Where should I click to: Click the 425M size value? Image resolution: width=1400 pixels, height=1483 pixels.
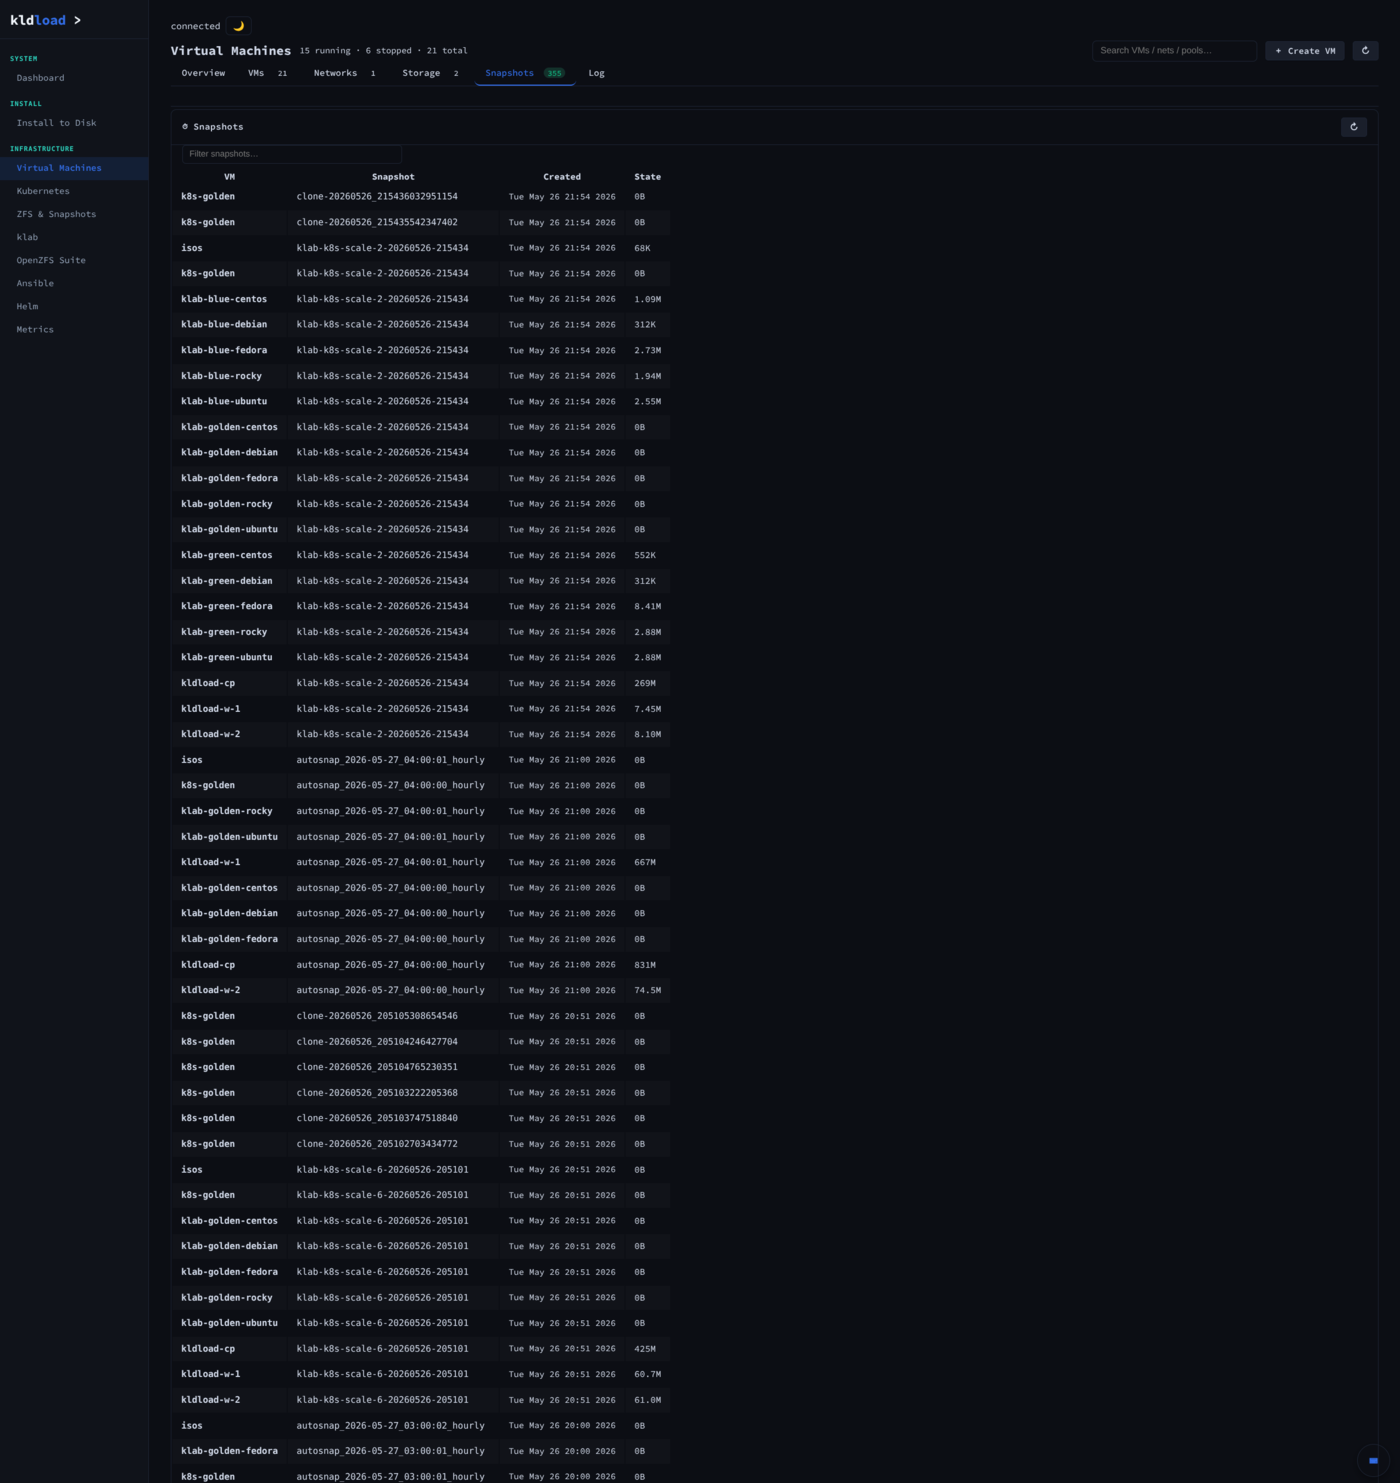pyautogui.click(x=645, y=1349)
